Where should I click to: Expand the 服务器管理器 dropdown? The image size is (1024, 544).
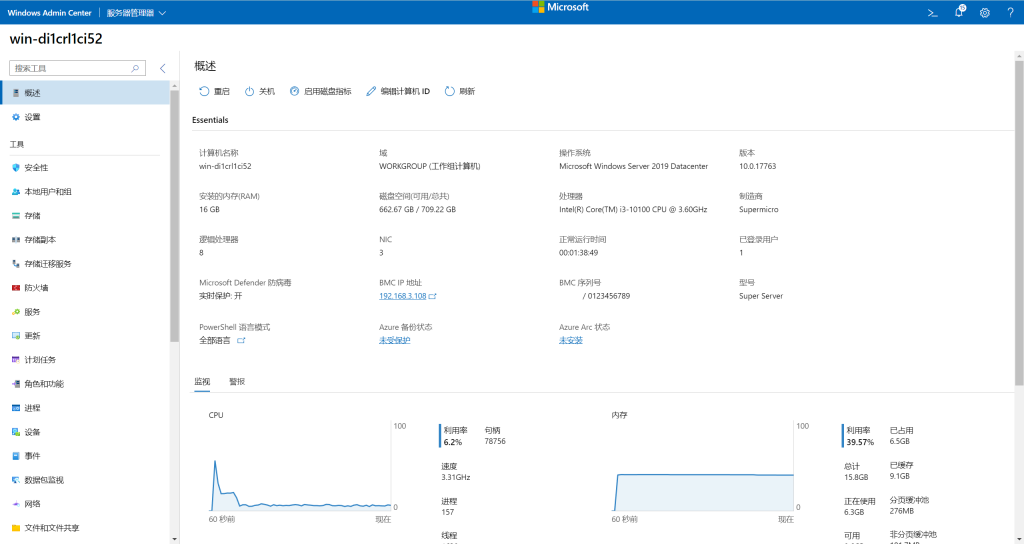136,12
